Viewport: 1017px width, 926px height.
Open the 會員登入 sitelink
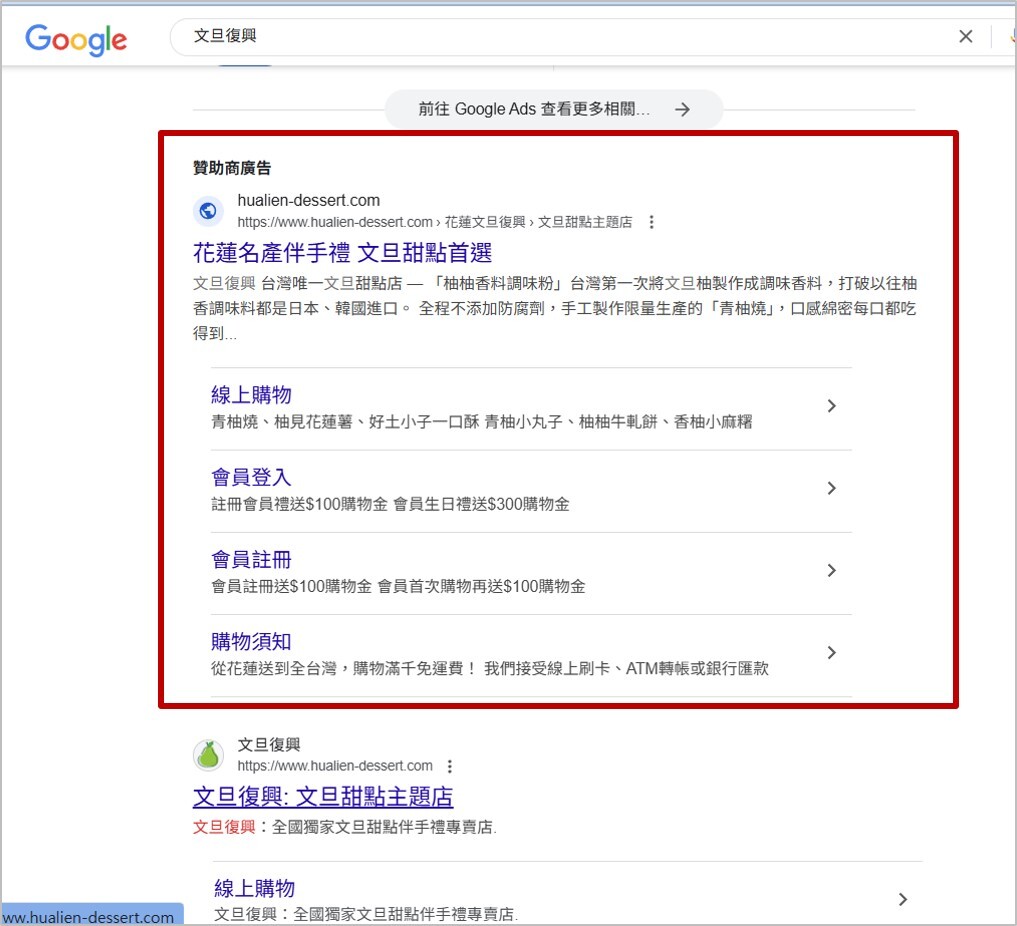click(251, 477)
